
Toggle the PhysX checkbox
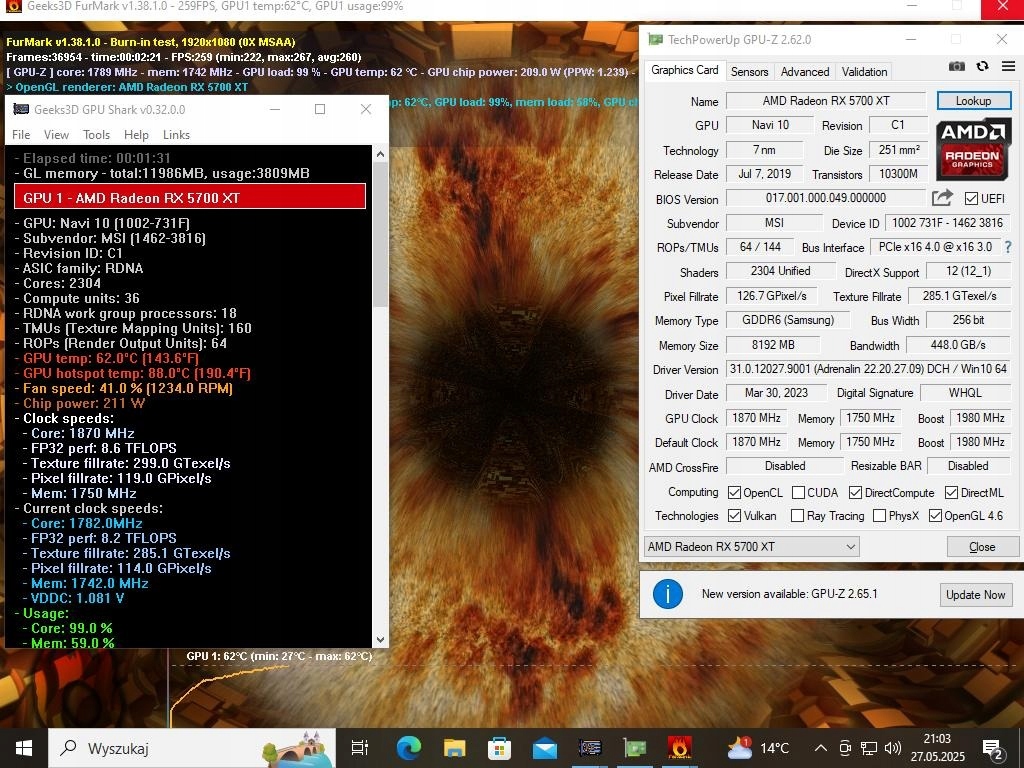[x=880, y=516]
